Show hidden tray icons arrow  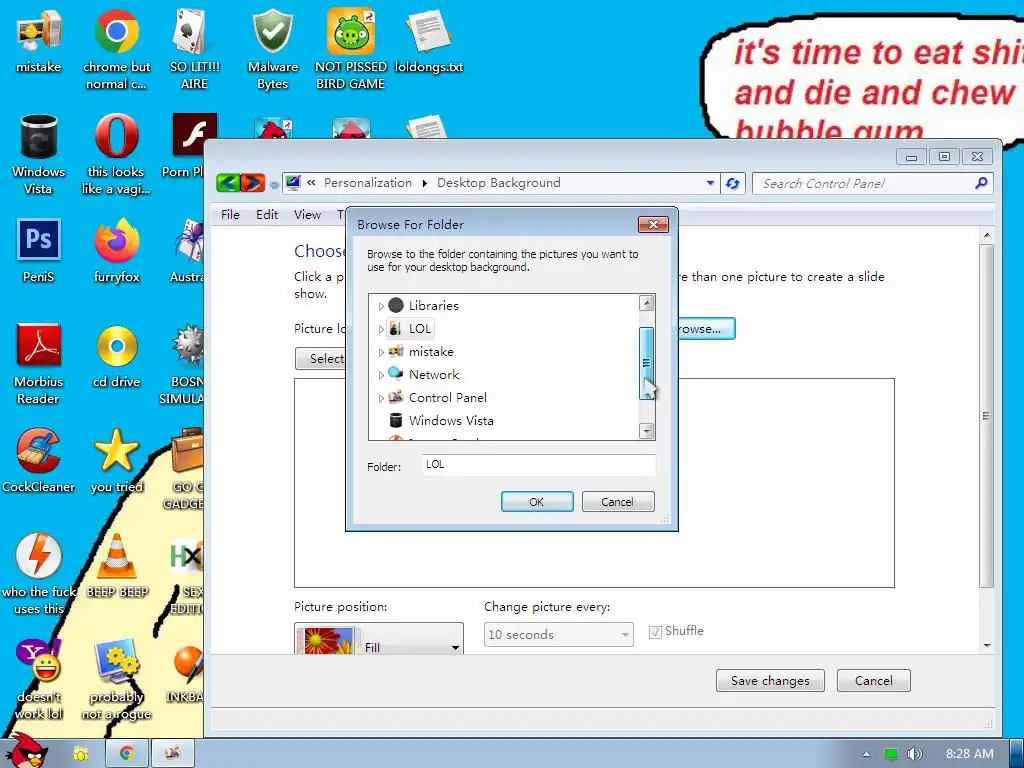pos(867,754)
